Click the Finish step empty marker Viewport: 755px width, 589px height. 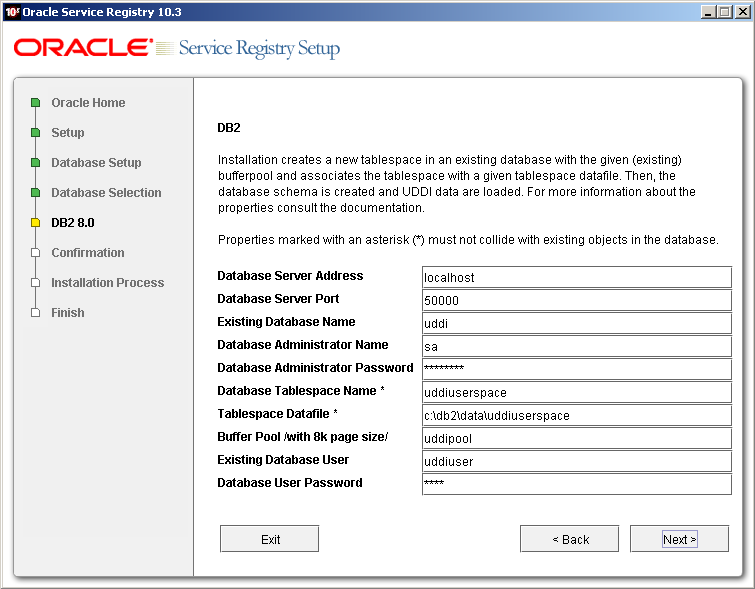point(35,313)
